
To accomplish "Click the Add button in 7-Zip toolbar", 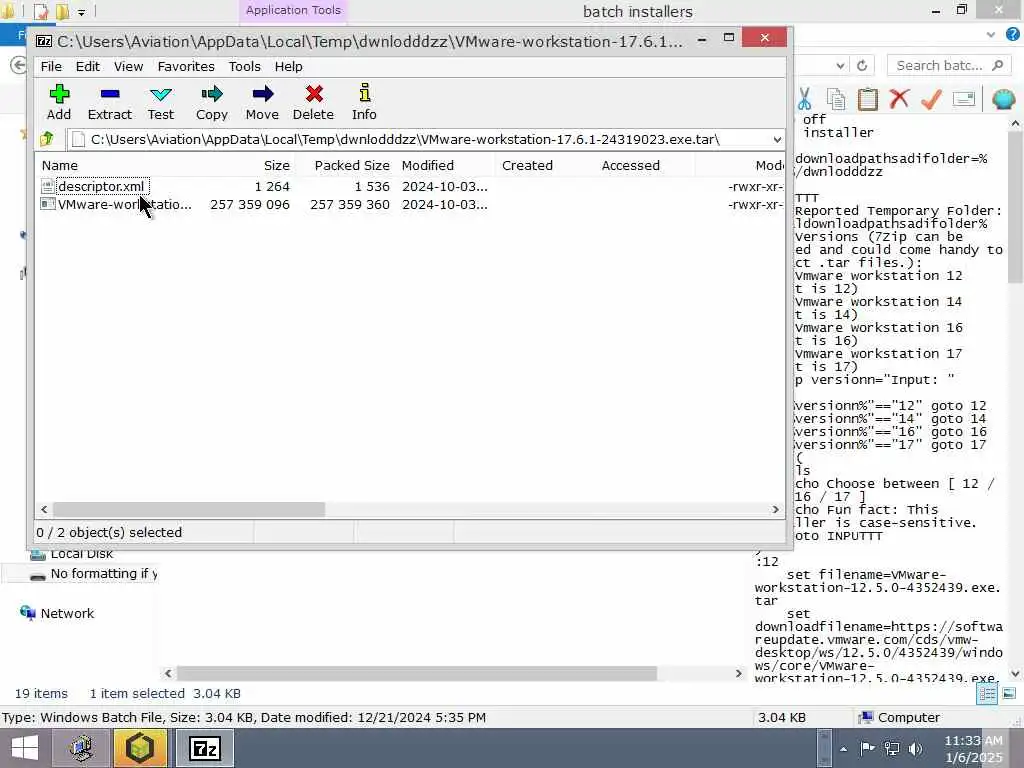I will pyautogui.click(x=59, y=102).
